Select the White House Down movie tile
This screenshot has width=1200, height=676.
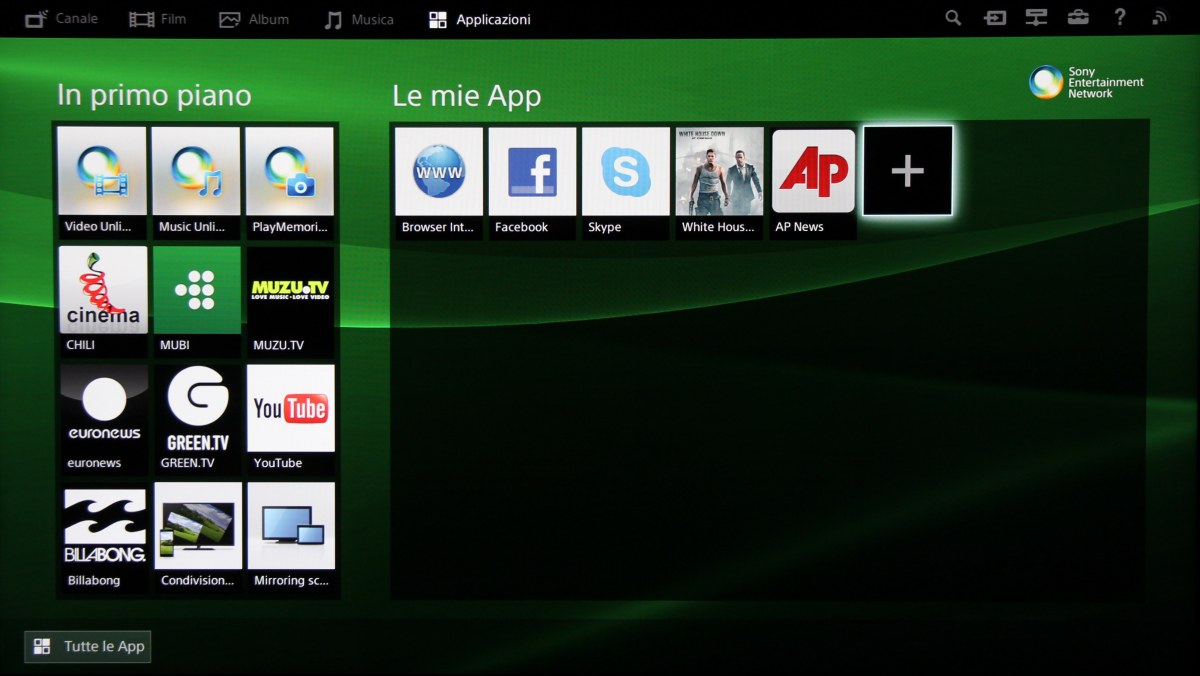(720, 183)
